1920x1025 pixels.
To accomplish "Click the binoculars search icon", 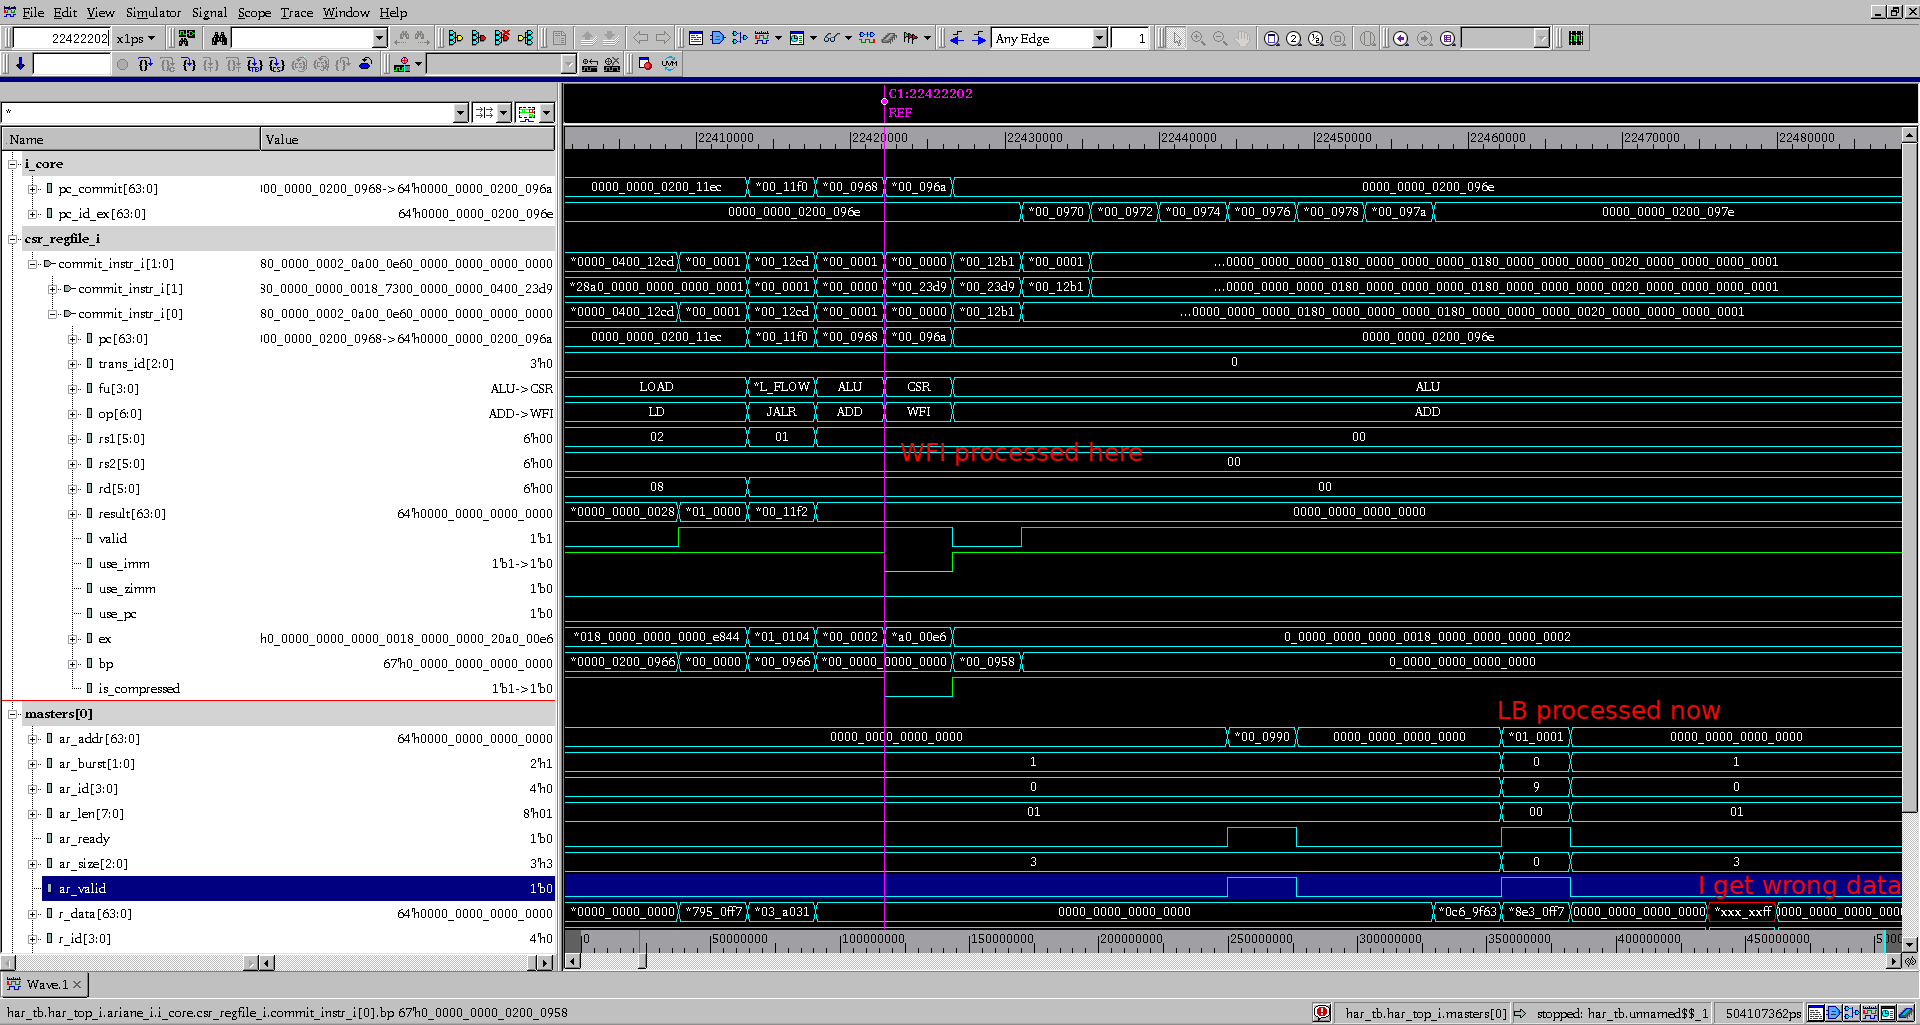I will (220, 38).
